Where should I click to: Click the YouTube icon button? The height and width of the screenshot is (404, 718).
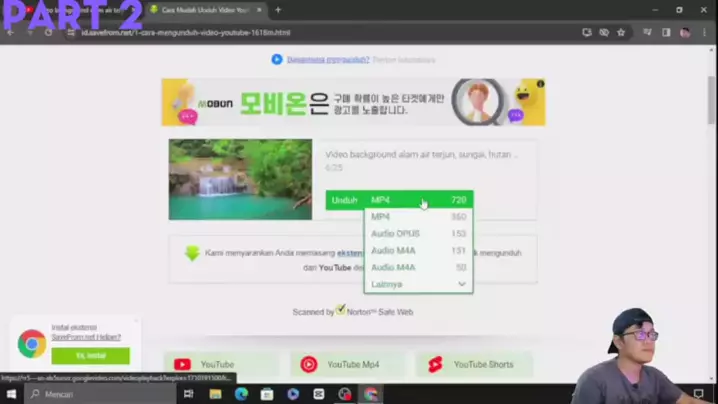[x=182, y=365]
